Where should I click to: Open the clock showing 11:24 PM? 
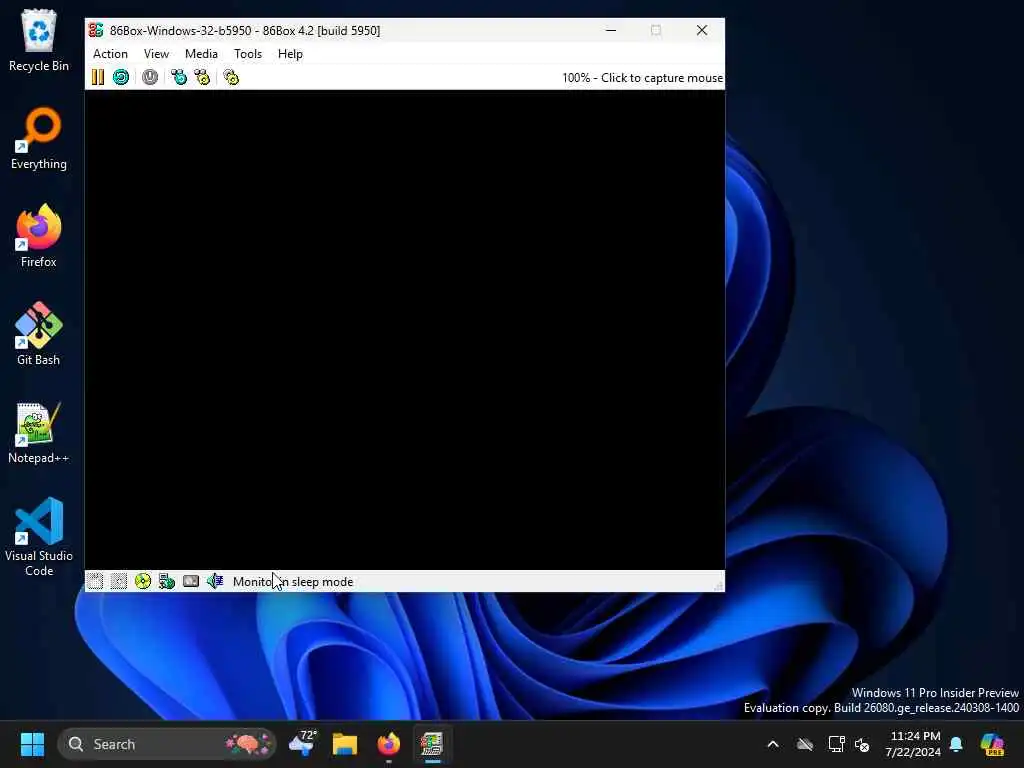(x=913, y=744)
